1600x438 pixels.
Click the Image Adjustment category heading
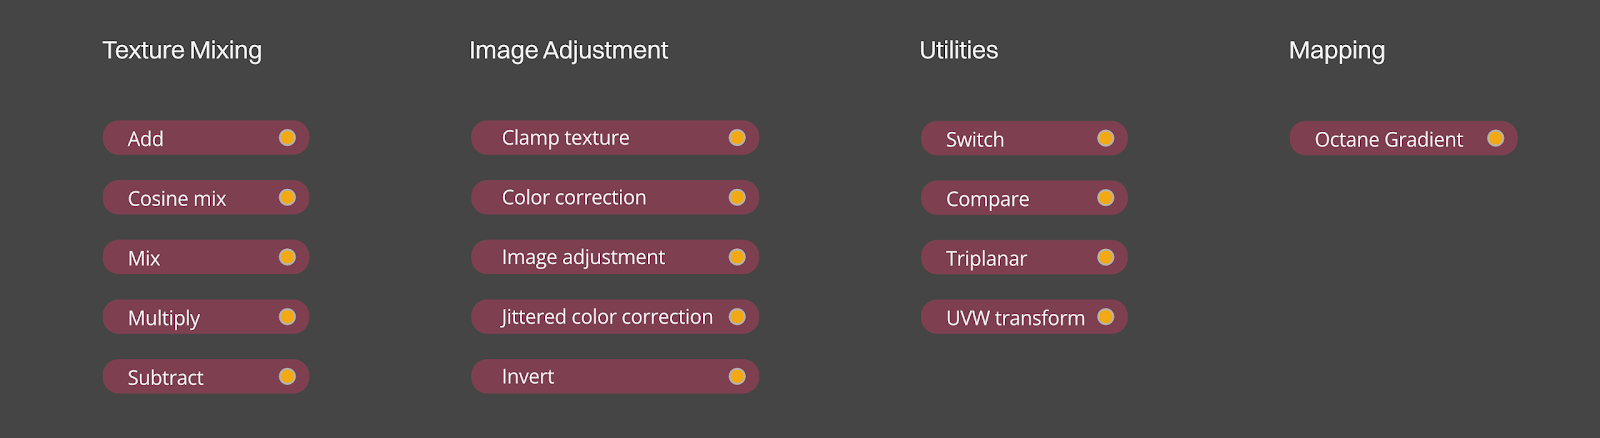tap(568, 50)
